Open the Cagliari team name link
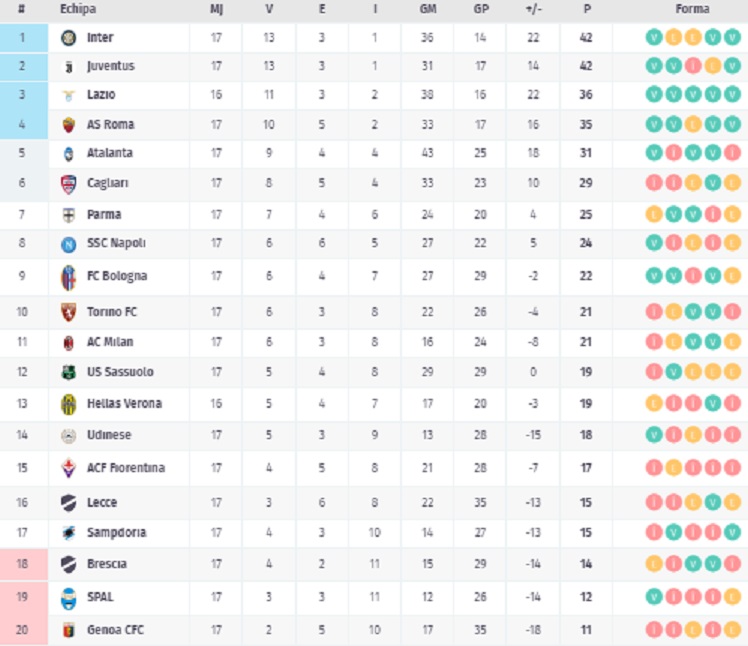748x646 pixels. (x=107, y=183)
